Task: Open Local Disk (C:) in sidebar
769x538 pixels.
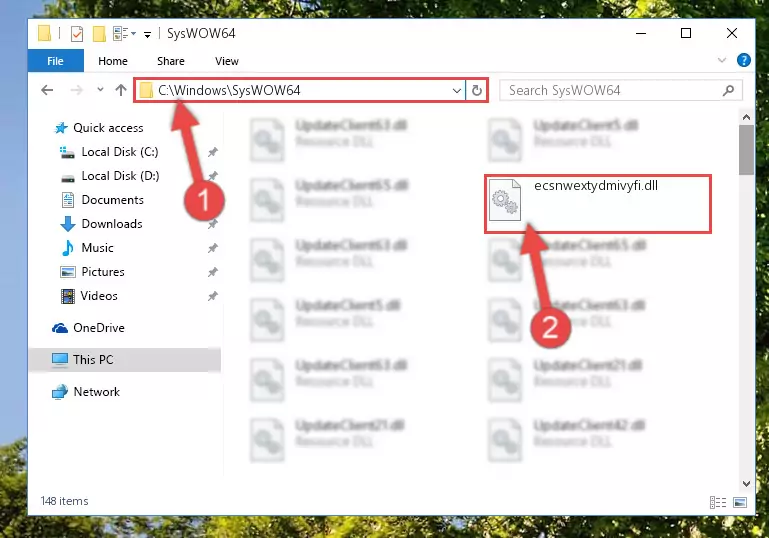Action: coord(120,152)
